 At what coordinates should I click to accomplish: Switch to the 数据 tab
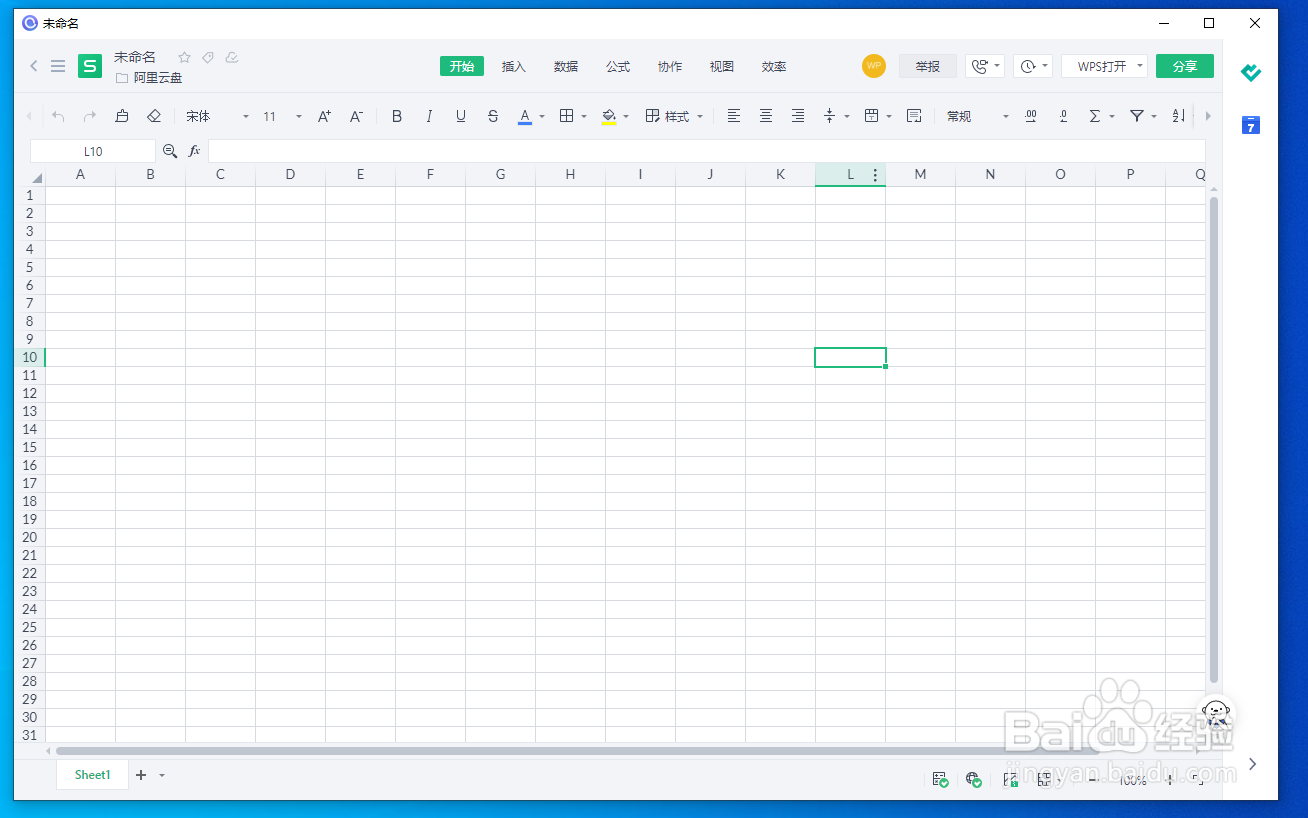click(x=566, y=66)
